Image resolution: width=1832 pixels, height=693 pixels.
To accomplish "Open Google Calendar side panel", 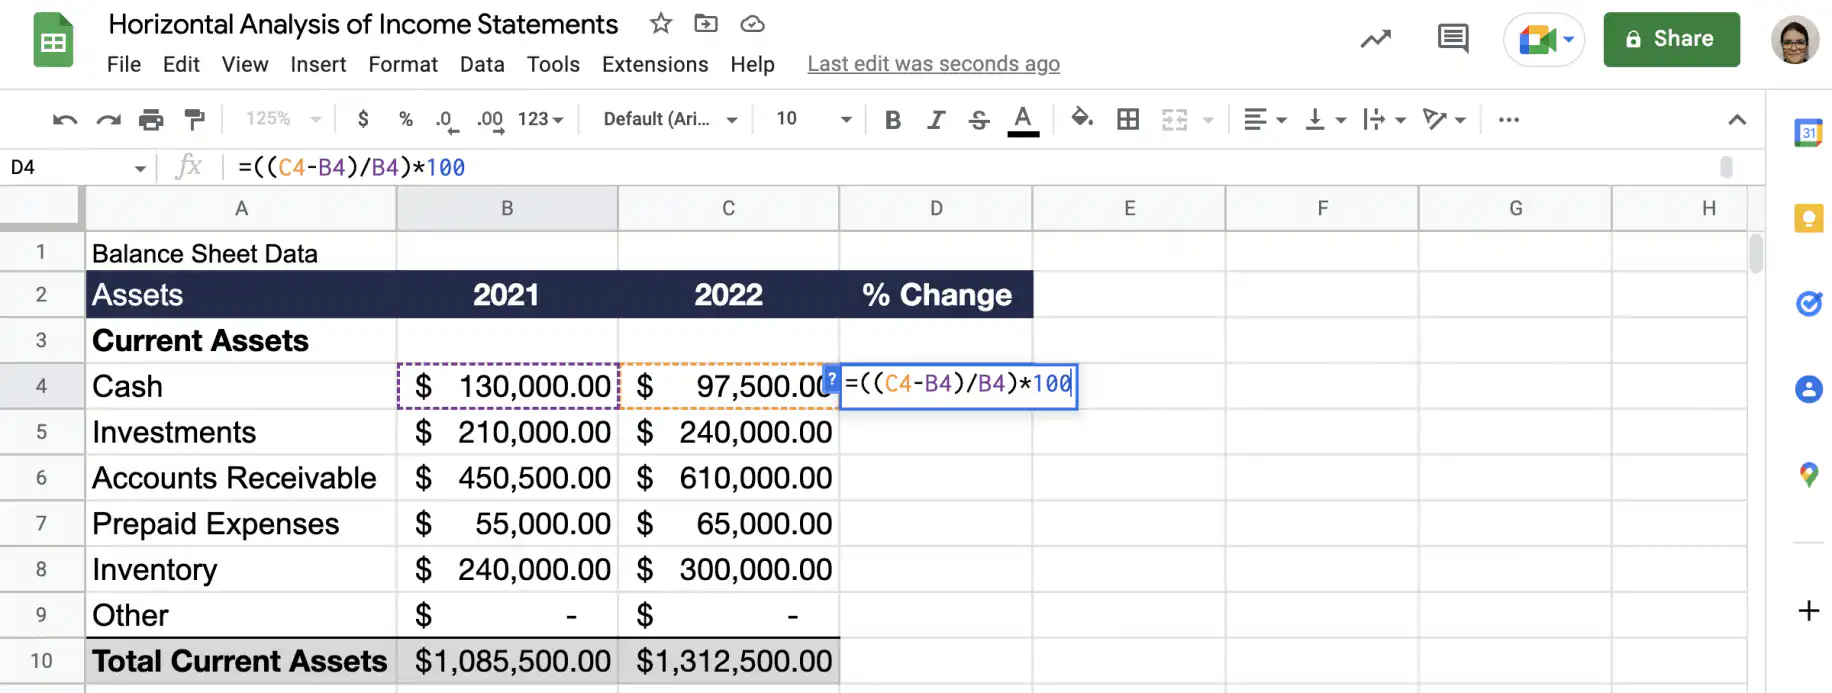I will (x=1808, y=132).
